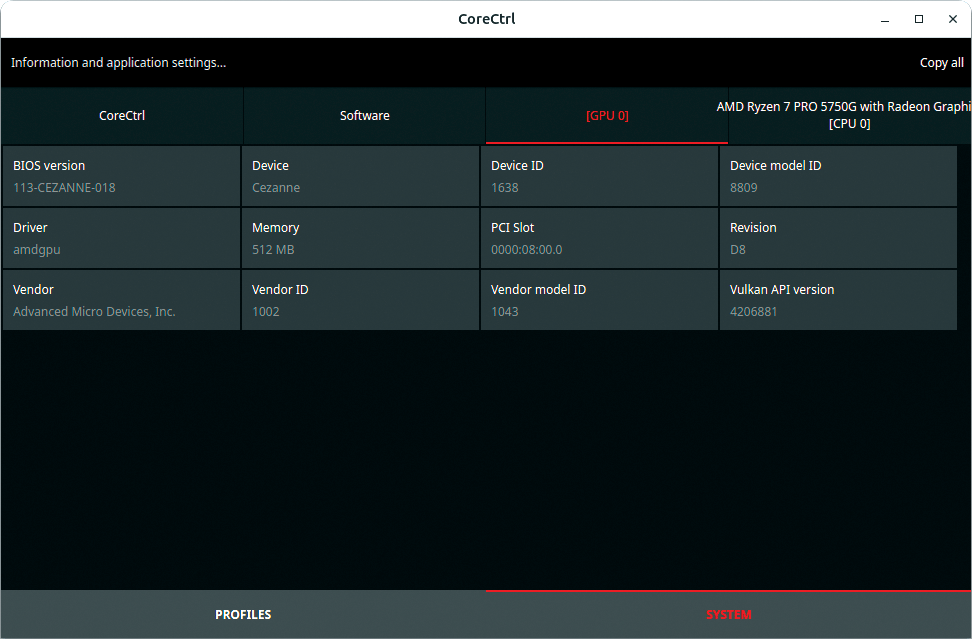Image resolution: width=972 pixels, height=639 pixels.
Task: Click the Driver value amdgpu
Action: [x=37, y=250]
